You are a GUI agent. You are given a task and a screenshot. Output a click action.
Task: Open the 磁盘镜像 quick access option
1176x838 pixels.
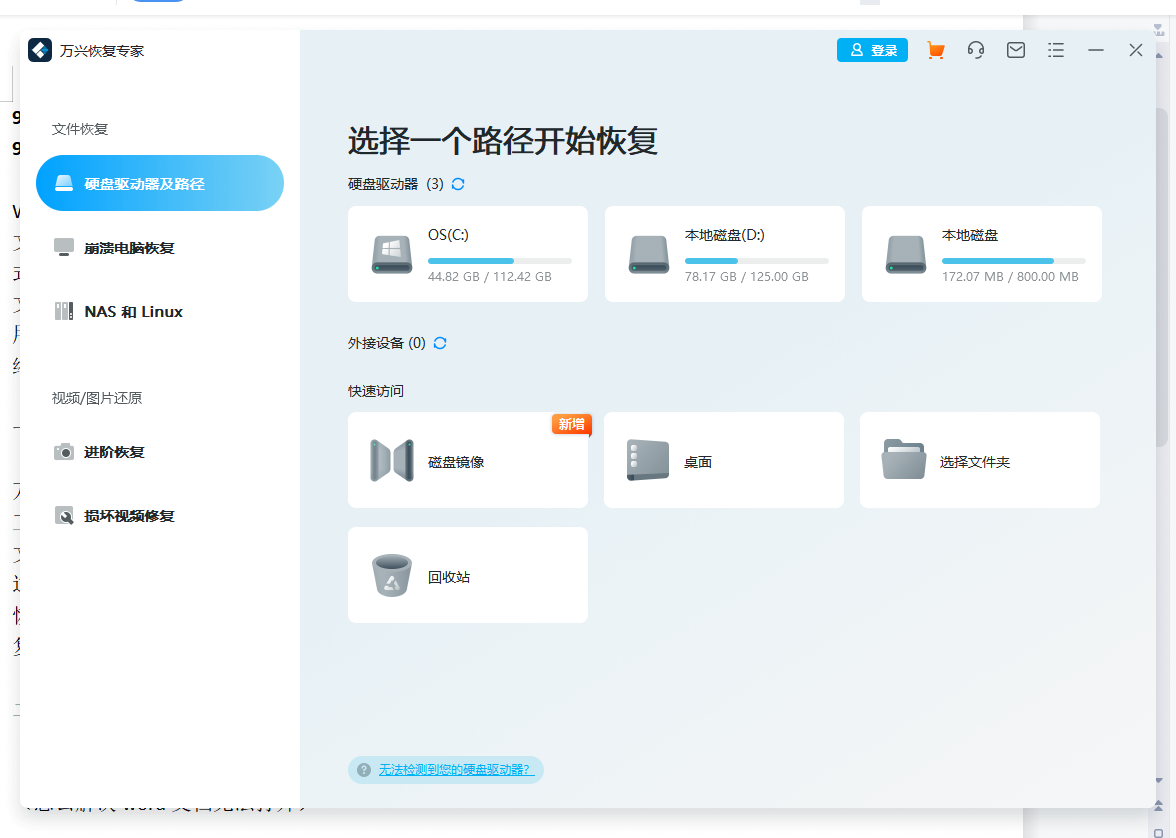(x=467, y=459)
